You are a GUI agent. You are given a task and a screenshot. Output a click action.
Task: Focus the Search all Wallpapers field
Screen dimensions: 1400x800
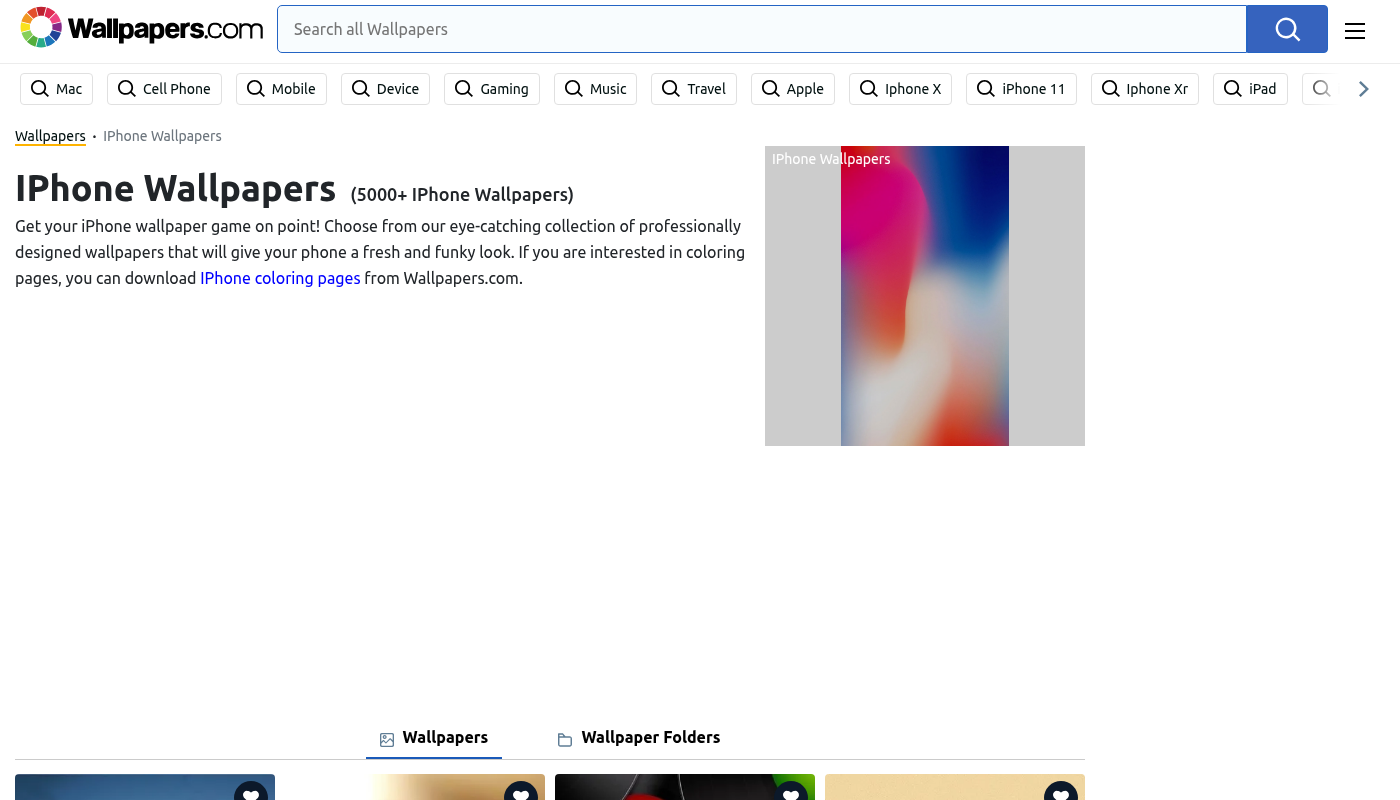[761, 29]
